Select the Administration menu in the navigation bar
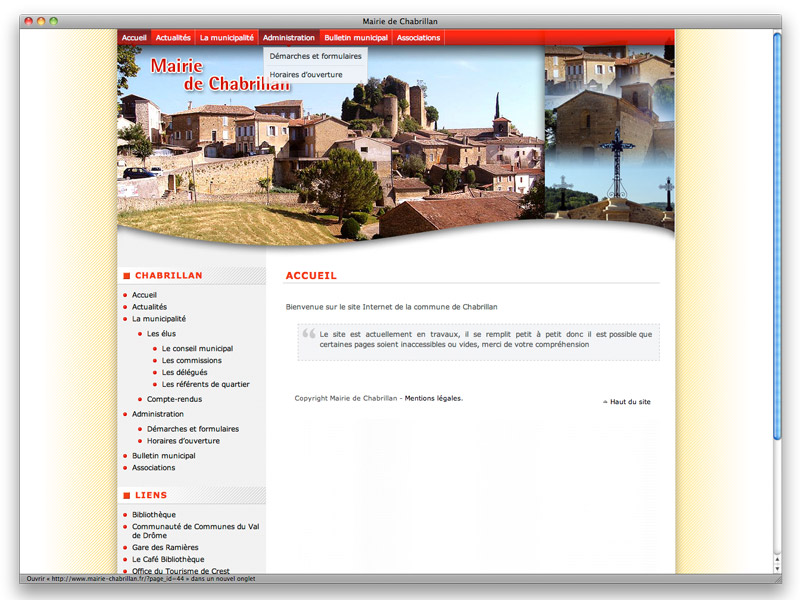 coord(289,38)
